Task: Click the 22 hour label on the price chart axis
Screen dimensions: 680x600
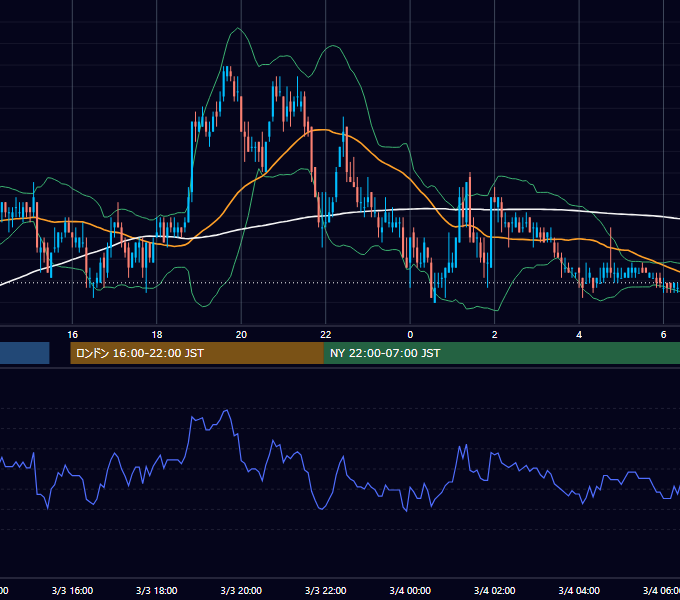Action: pyautogui.click(x=326, y=335)
